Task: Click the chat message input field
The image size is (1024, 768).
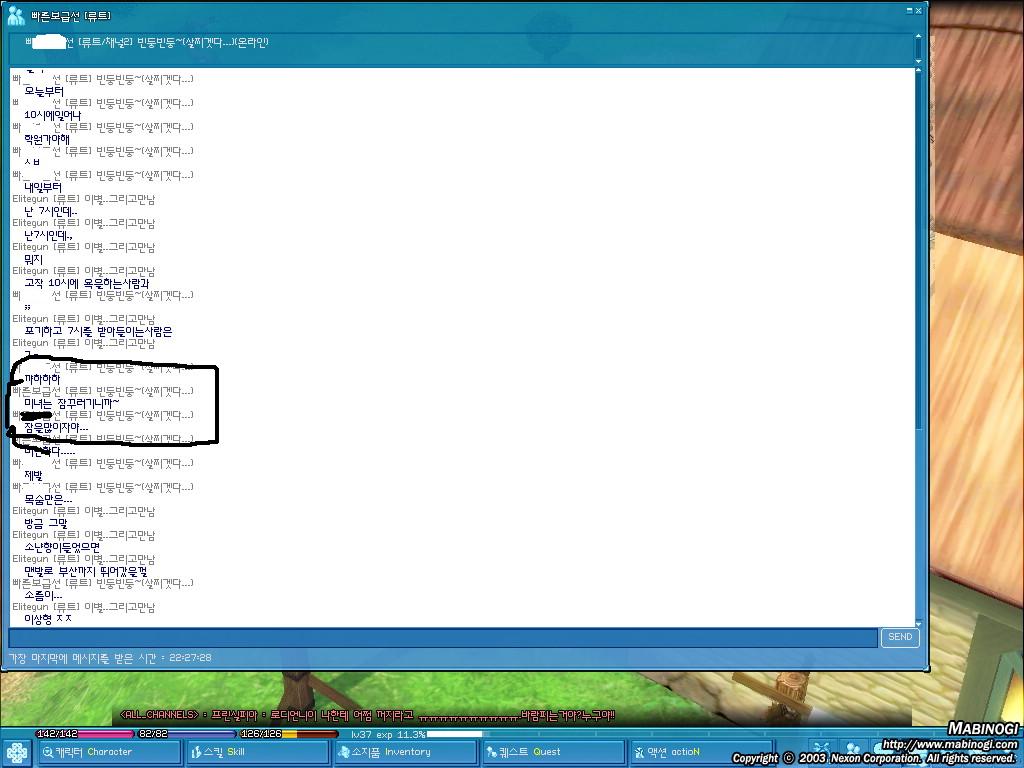Action: [x=442, y=637]
